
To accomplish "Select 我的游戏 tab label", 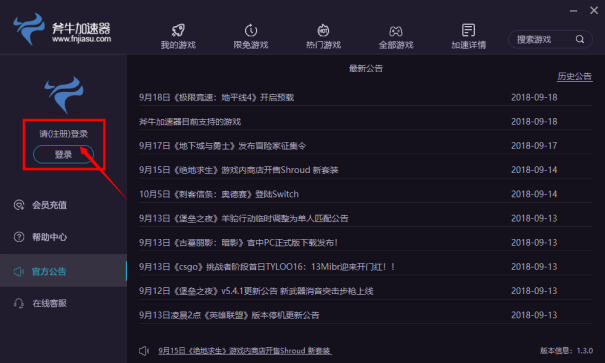I will point(178,45).
